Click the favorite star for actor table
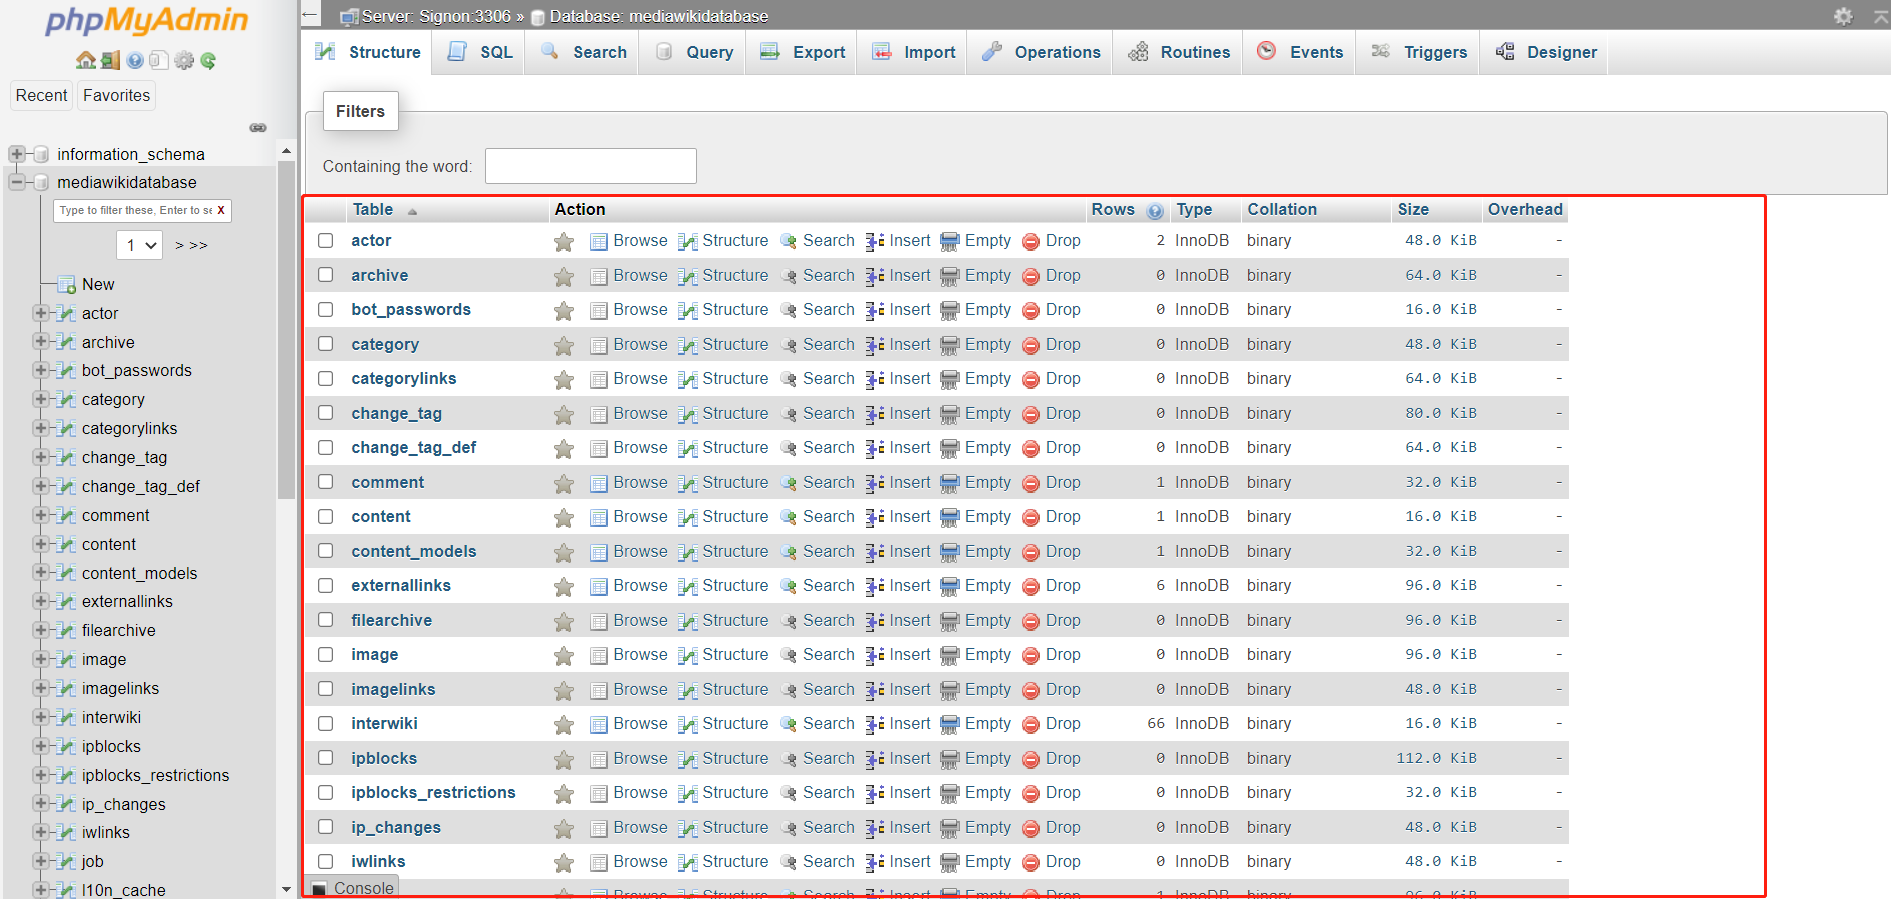 [x=564, y=242]
